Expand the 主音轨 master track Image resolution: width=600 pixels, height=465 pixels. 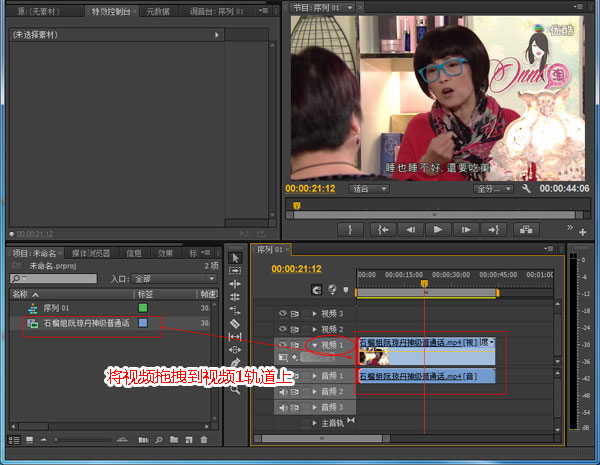coord(315,423)
